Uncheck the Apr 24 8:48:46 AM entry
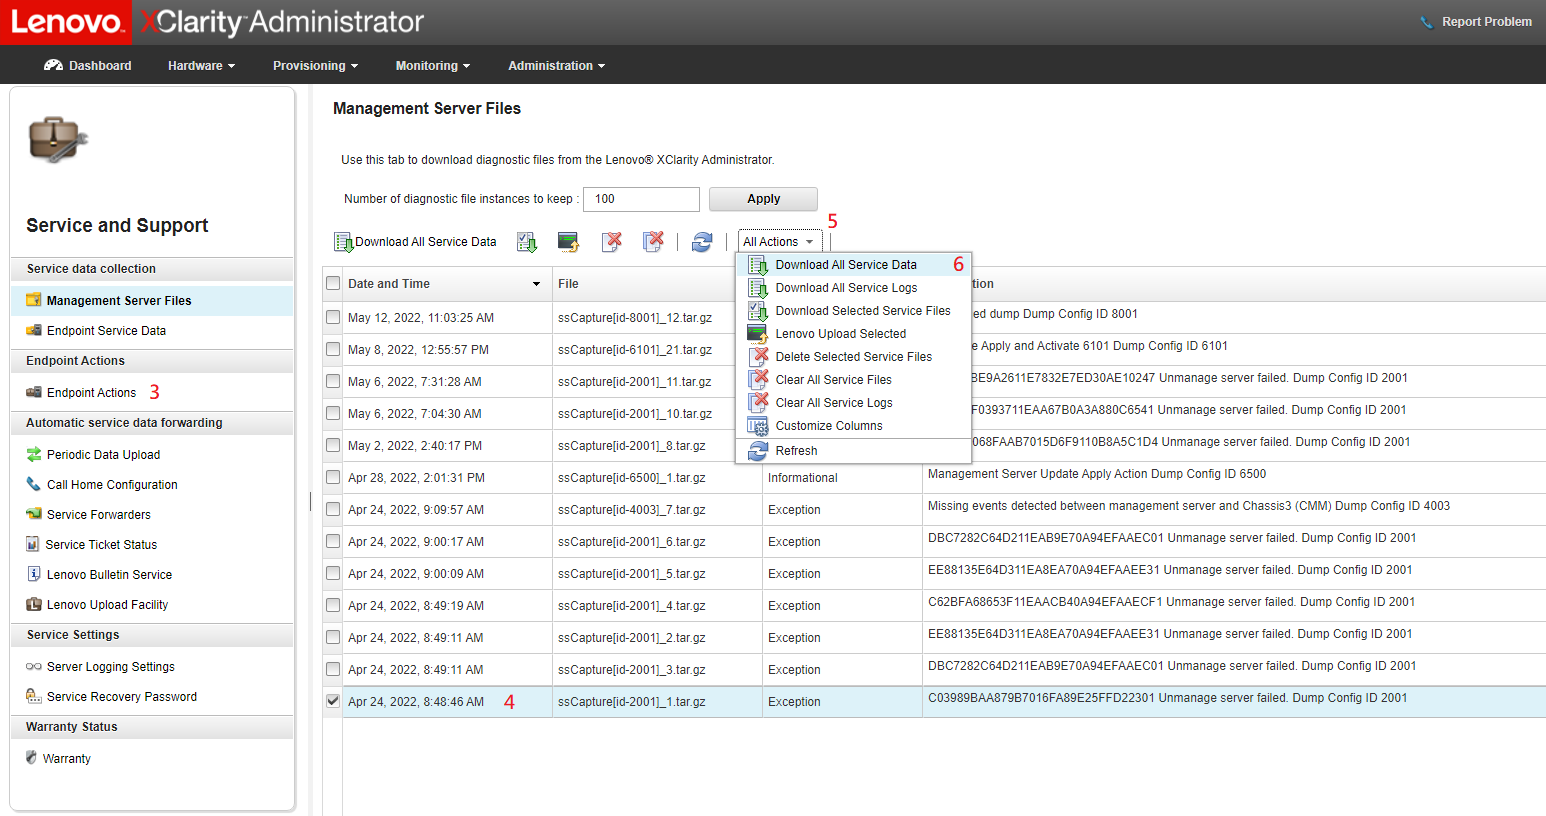This screenshot has width=1546, height=816. click(x=333, y=701)
